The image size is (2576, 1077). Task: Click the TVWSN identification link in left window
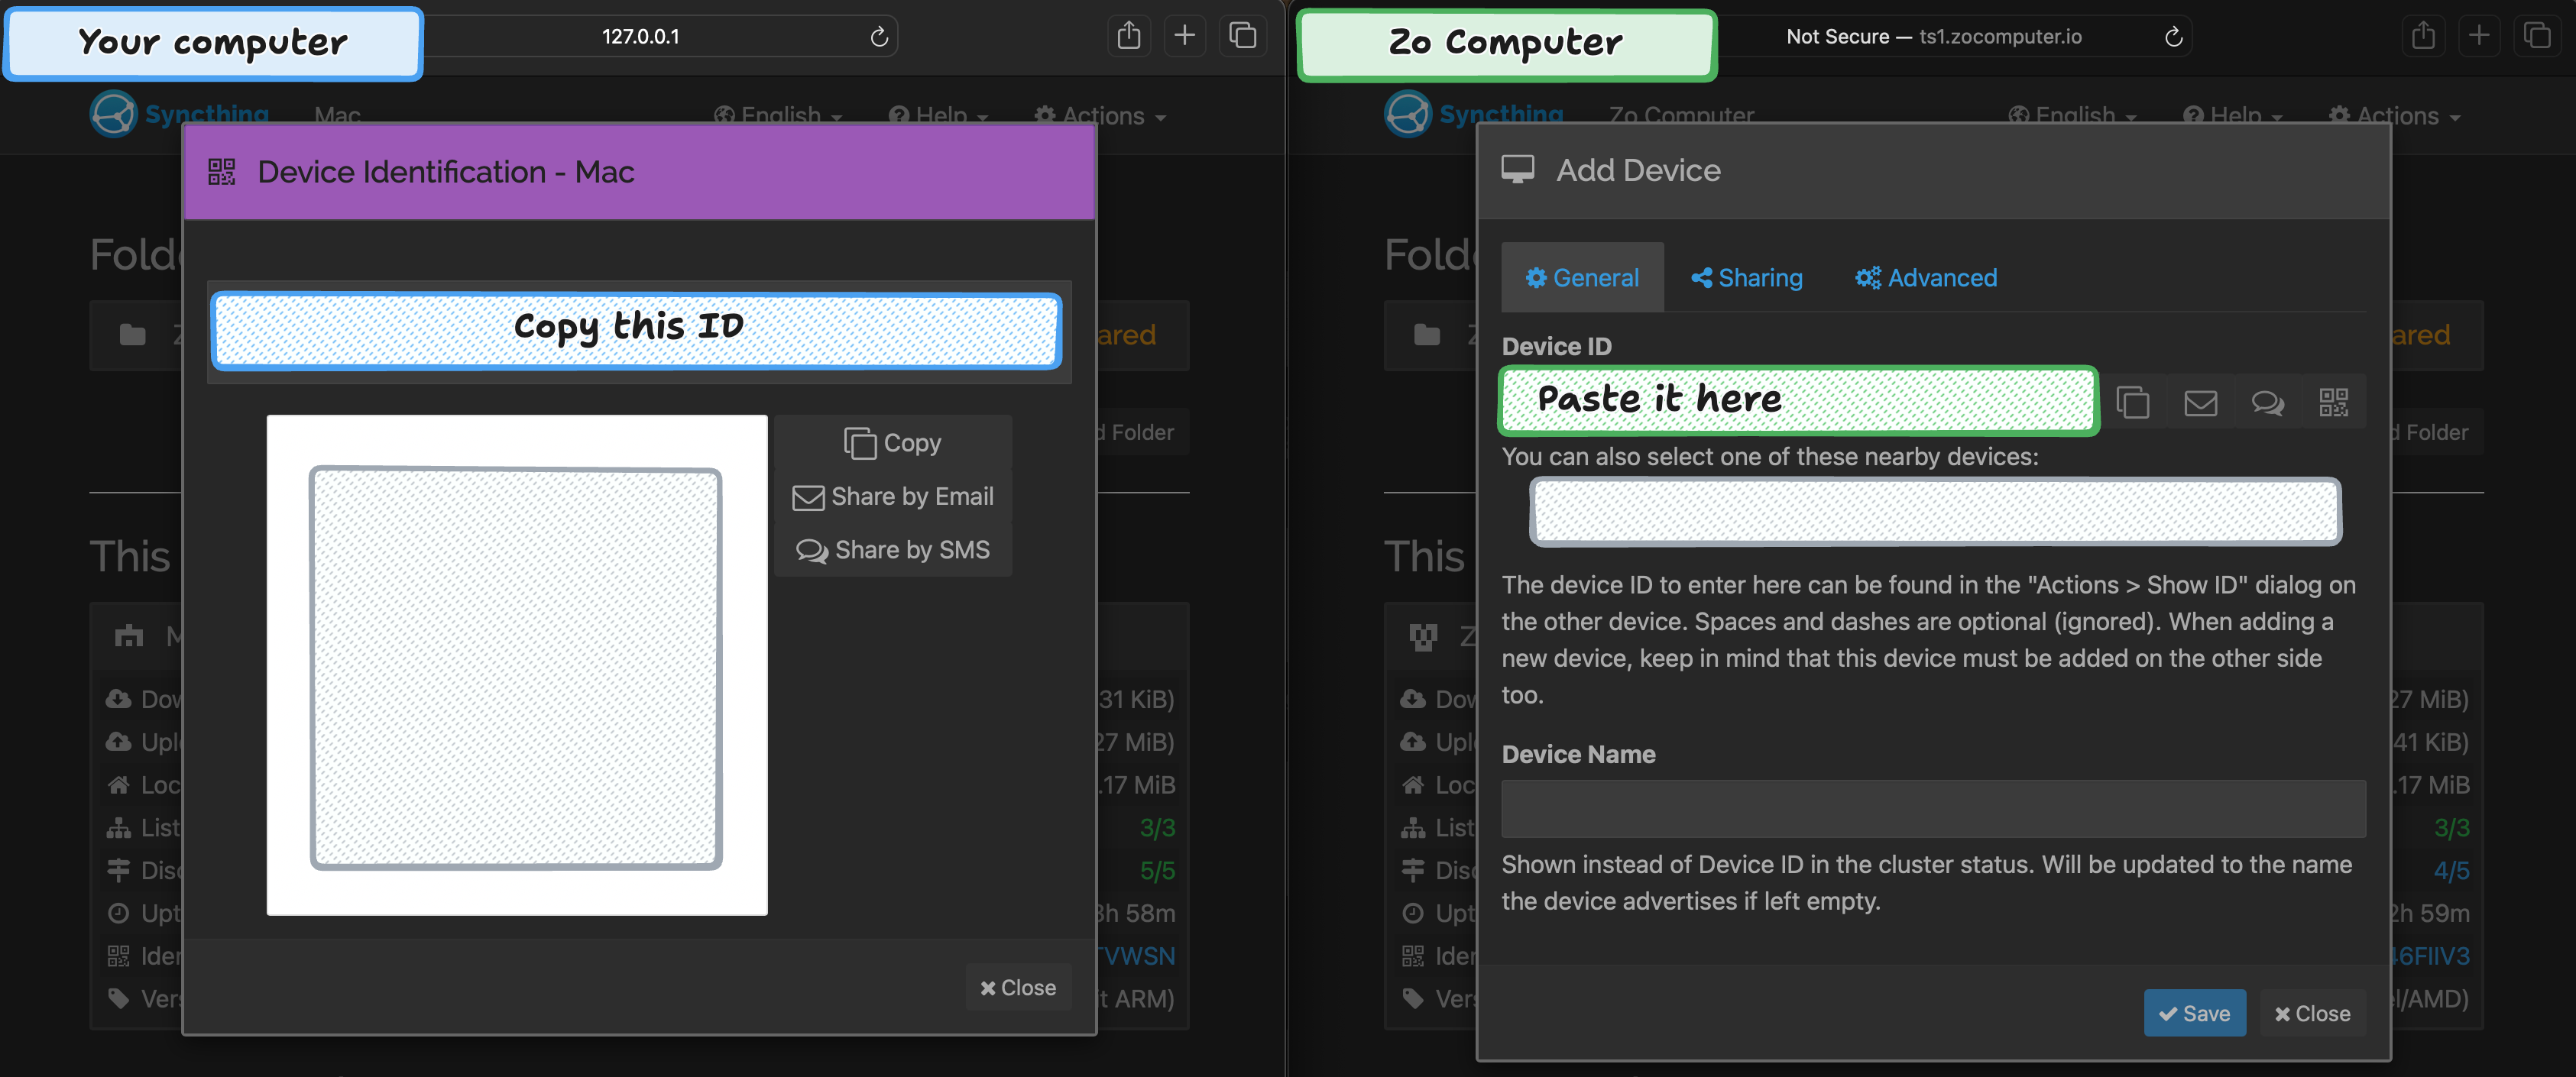pos(1137,956)
